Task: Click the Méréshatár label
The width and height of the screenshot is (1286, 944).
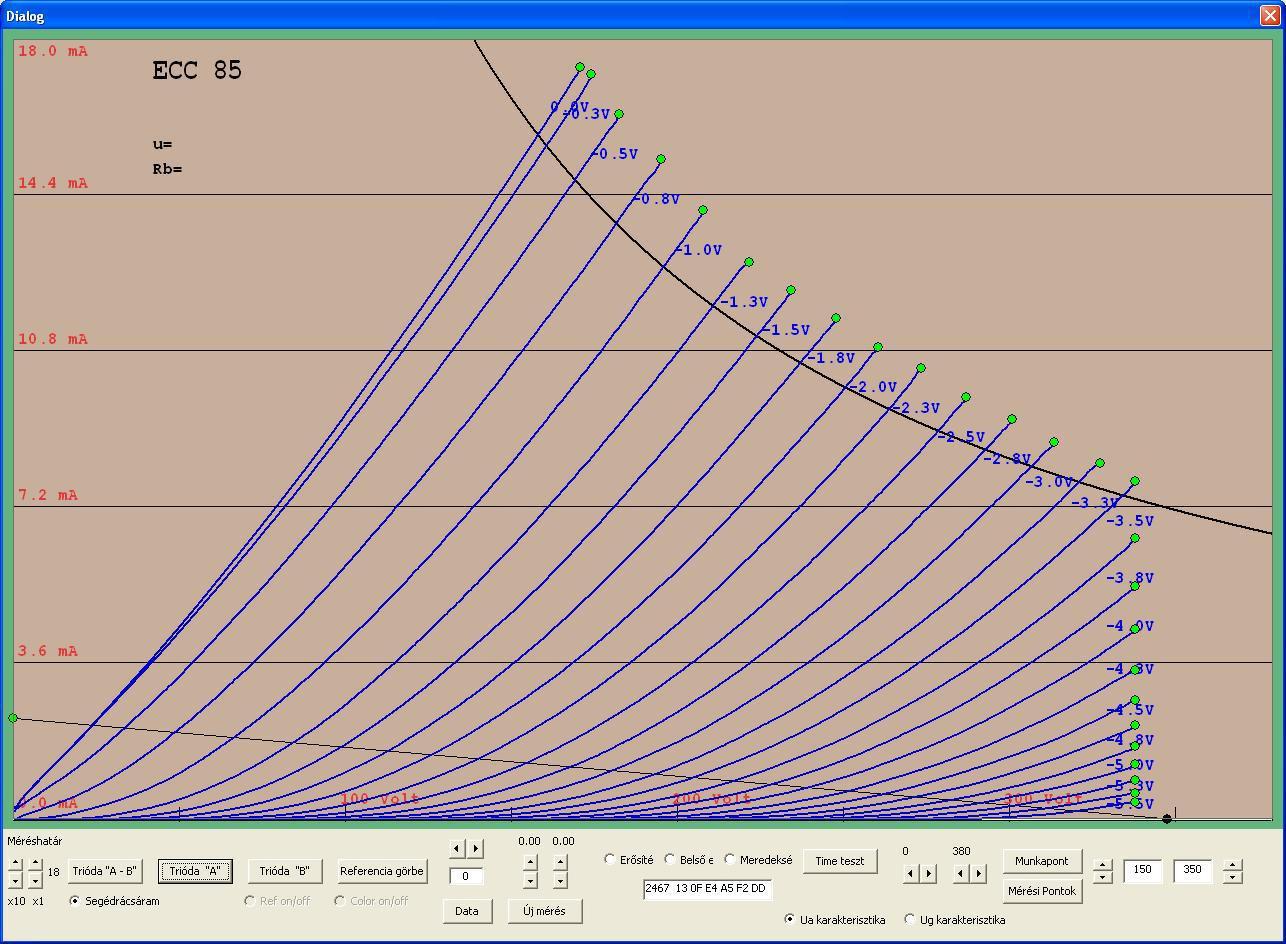Action: point(35,841)
